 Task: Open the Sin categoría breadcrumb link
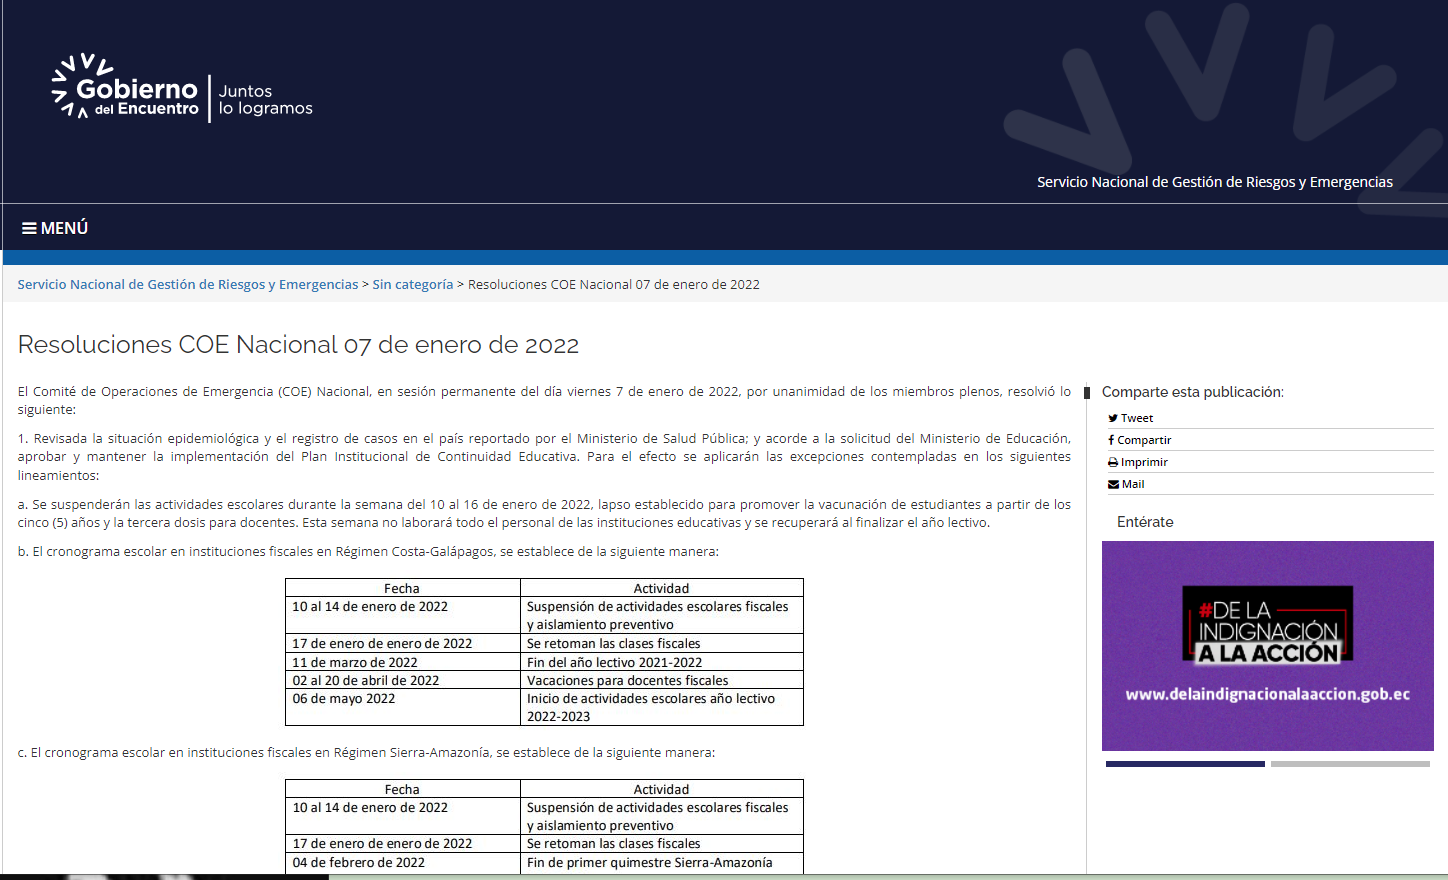pyautogui.click(x=413, y=285)
